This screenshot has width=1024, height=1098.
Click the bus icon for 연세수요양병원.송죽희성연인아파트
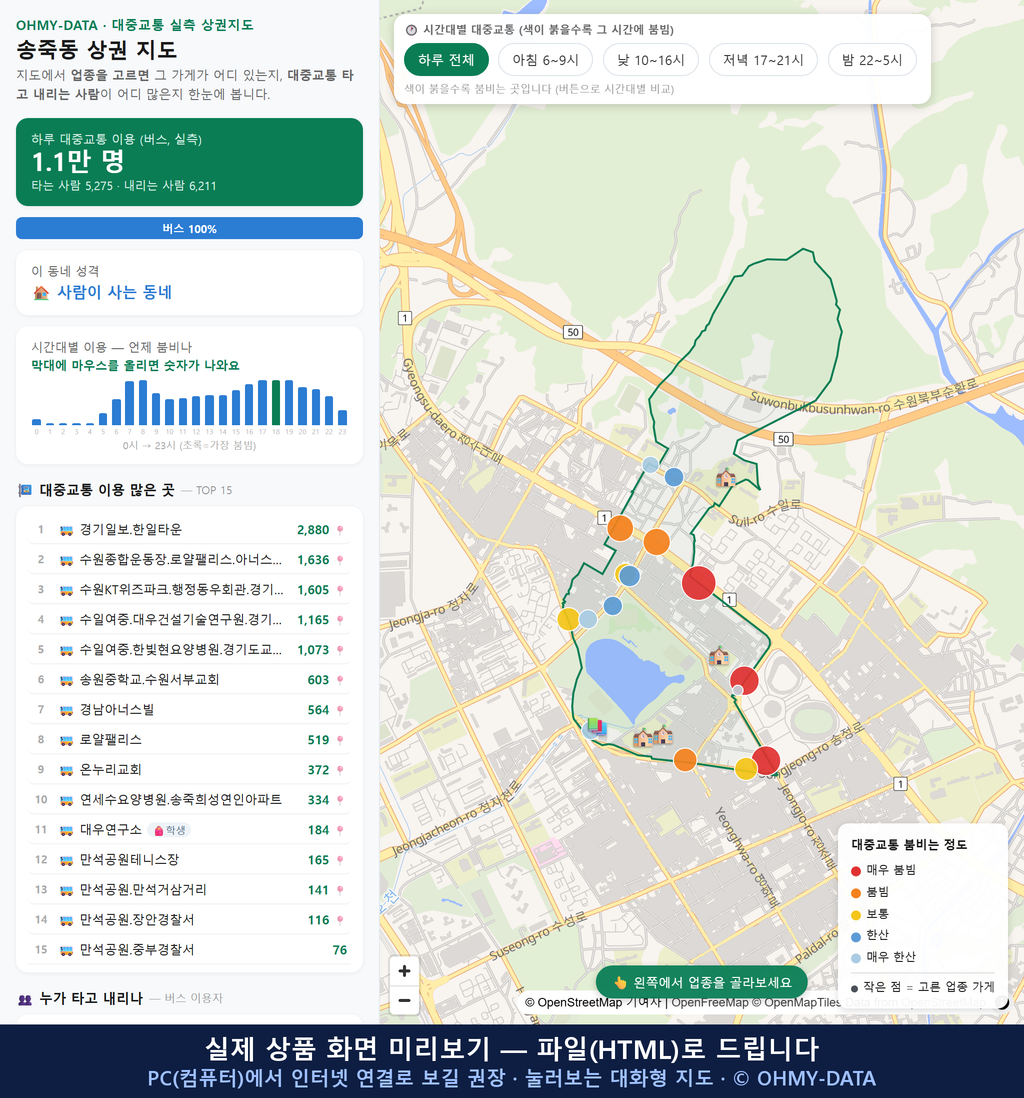(x=67, y=800)
